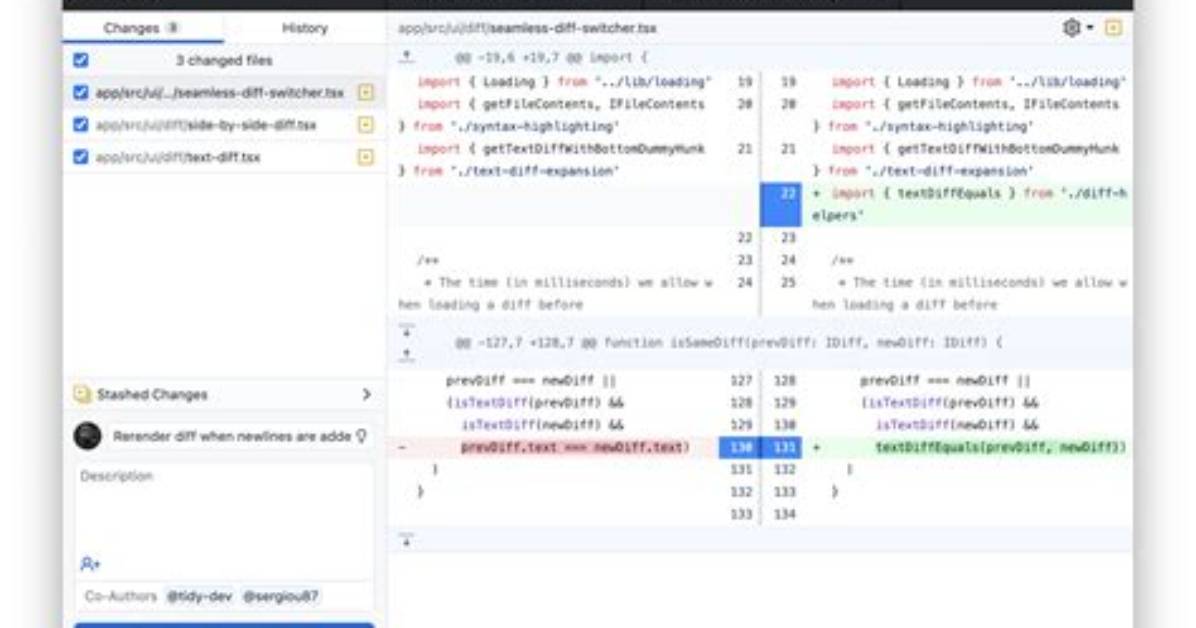Select the @tidy-dev co-author tag
The width and height of the screenshot is (1196, 628).
coord(199,597)
